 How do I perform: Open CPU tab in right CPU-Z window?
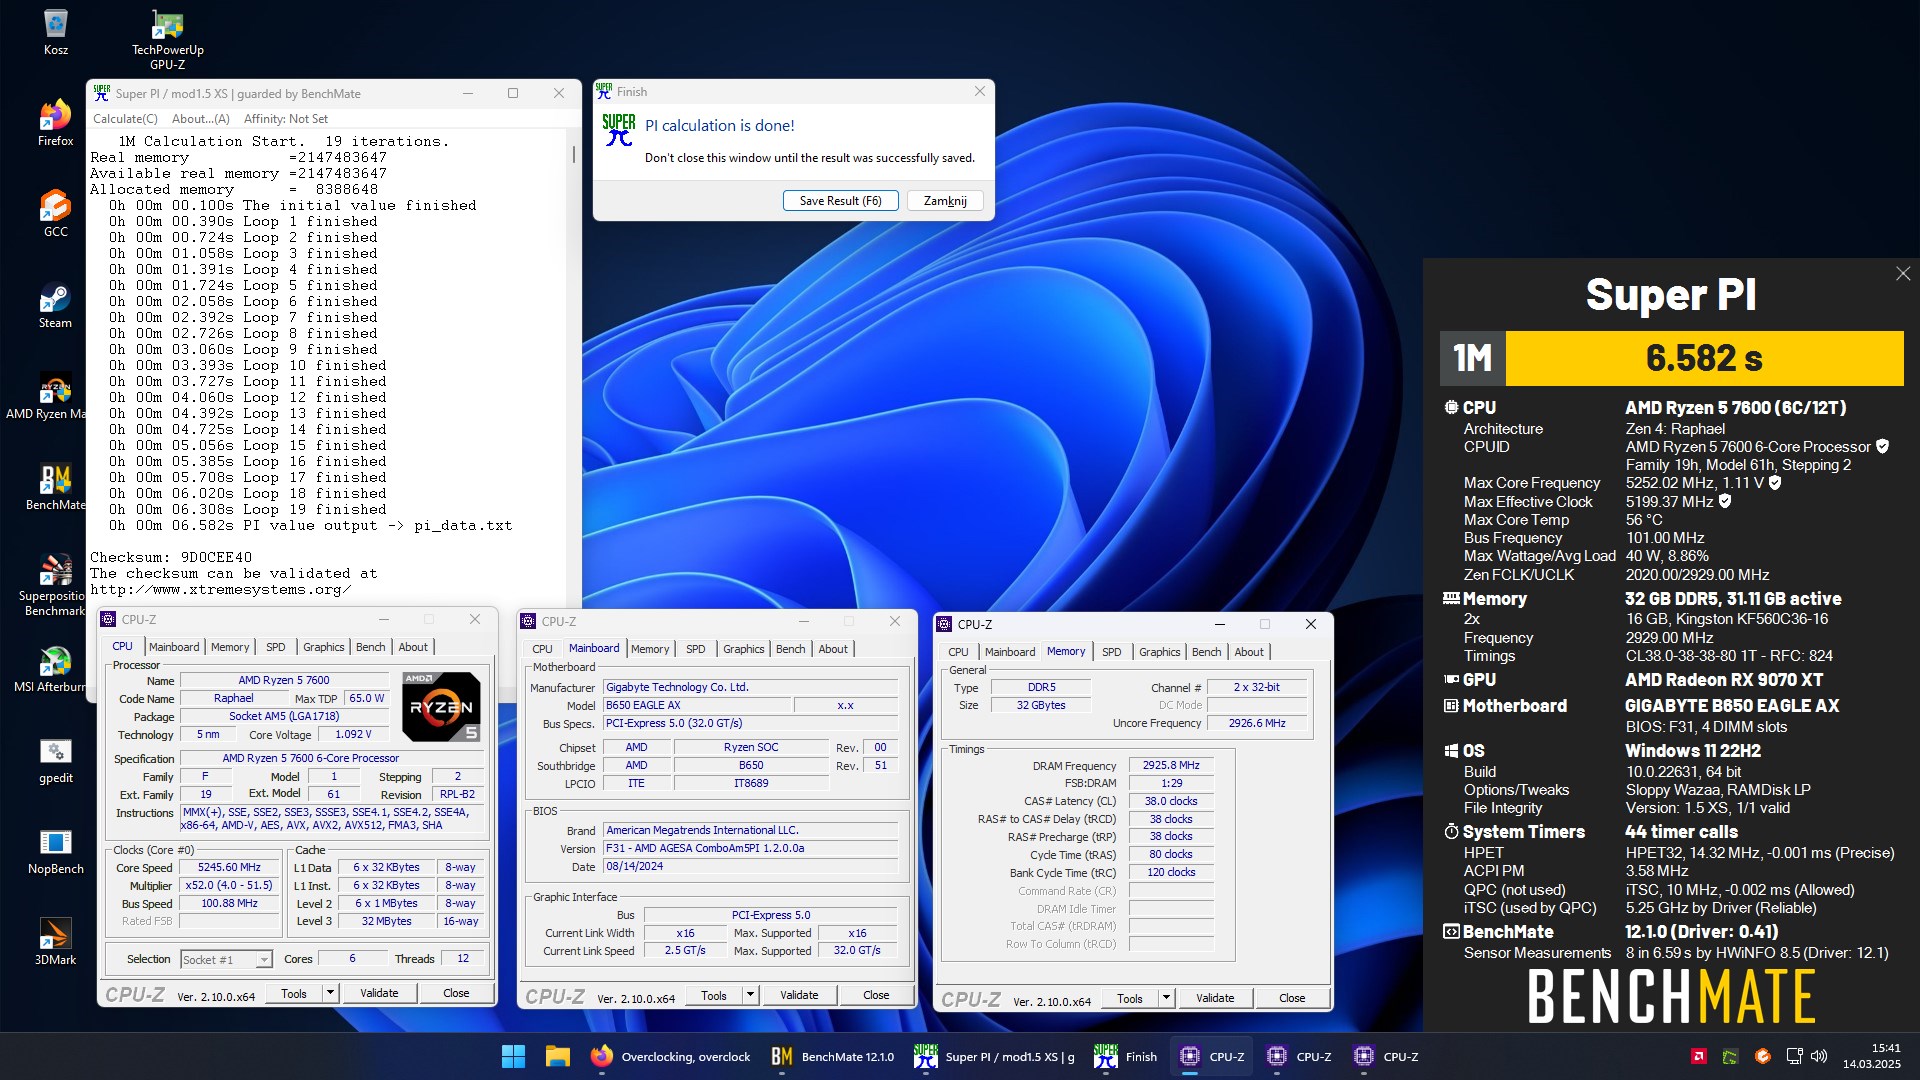click(958, 652)
